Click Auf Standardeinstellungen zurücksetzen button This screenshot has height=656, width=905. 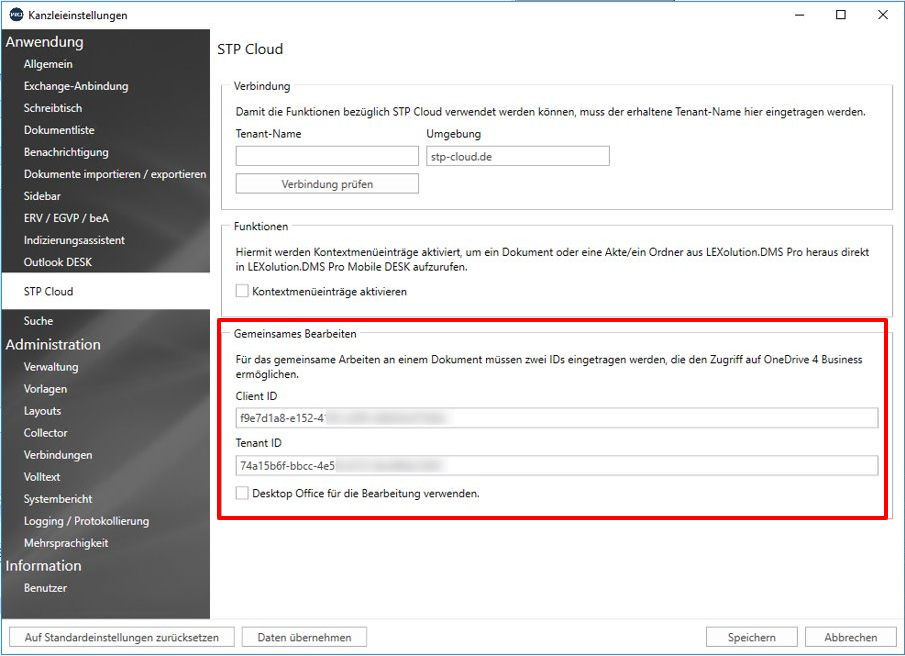tap(122, 637)
